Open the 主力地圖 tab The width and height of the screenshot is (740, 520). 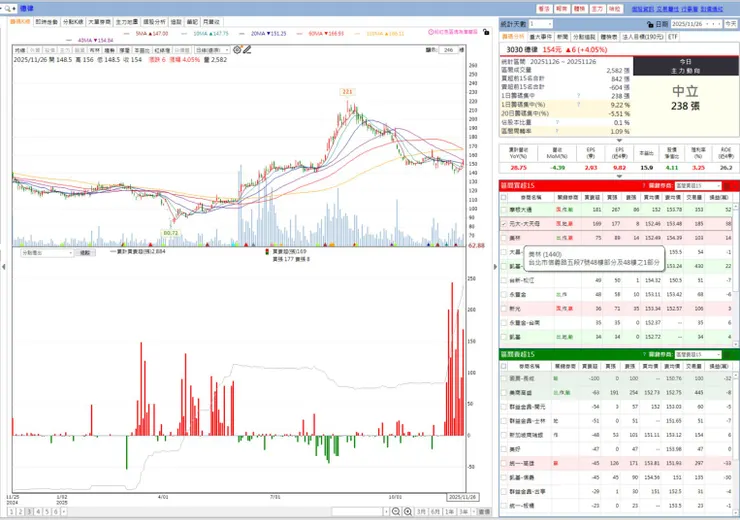(127, 22)
